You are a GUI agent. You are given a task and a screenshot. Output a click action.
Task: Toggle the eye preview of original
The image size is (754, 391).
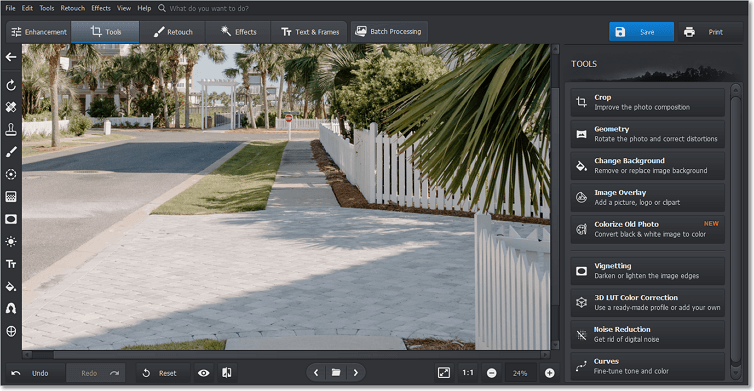pyautogui.click(x=203, y=373)
